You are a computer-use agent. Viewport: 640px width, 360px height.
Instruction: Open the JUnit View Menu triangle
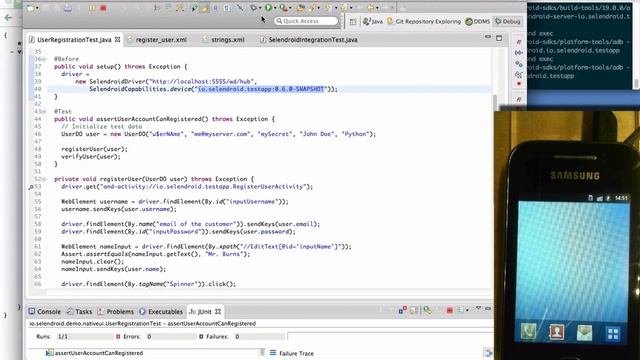(478, 309)
